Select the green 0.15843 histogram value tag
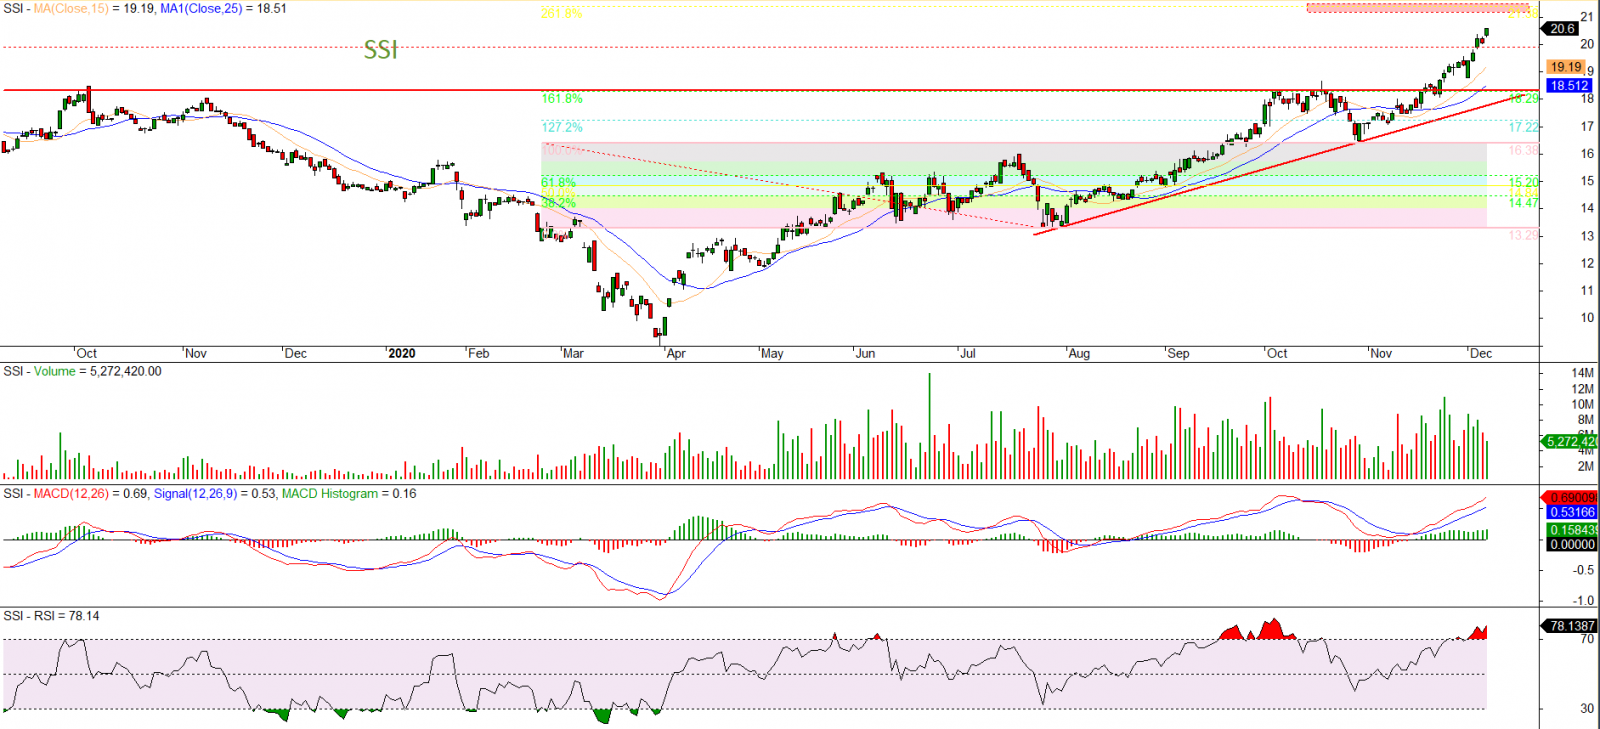 (1573, 530)
